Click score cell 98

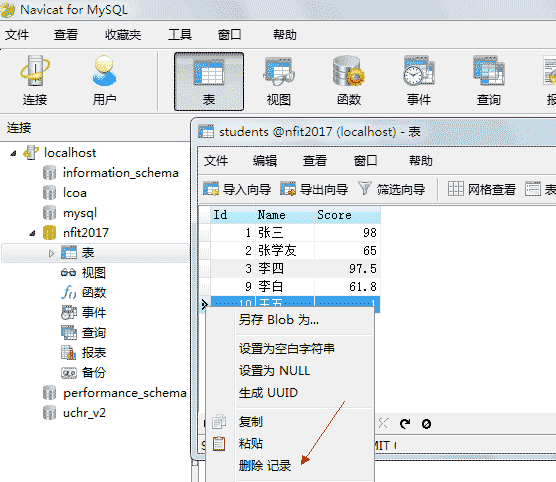tap(347, 233)
